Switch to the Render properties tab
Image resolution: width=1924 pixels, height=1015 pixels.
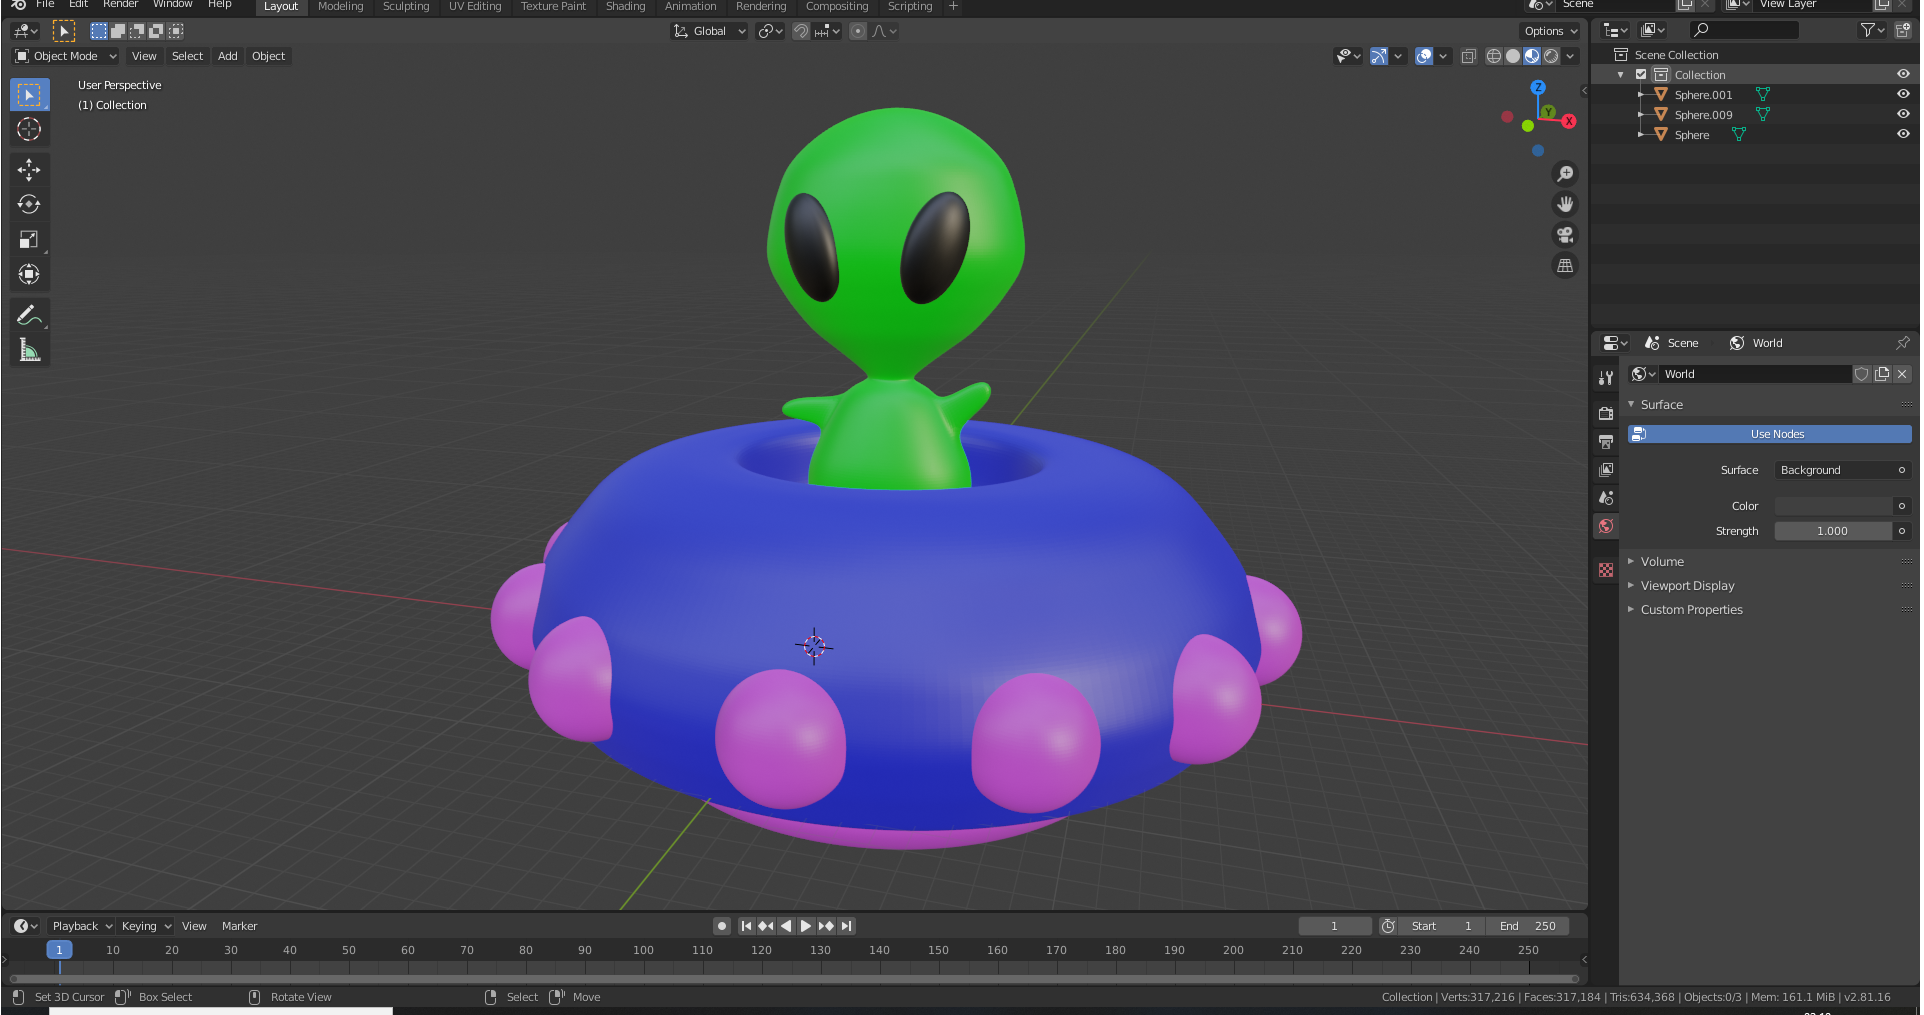coord(1606,413)
